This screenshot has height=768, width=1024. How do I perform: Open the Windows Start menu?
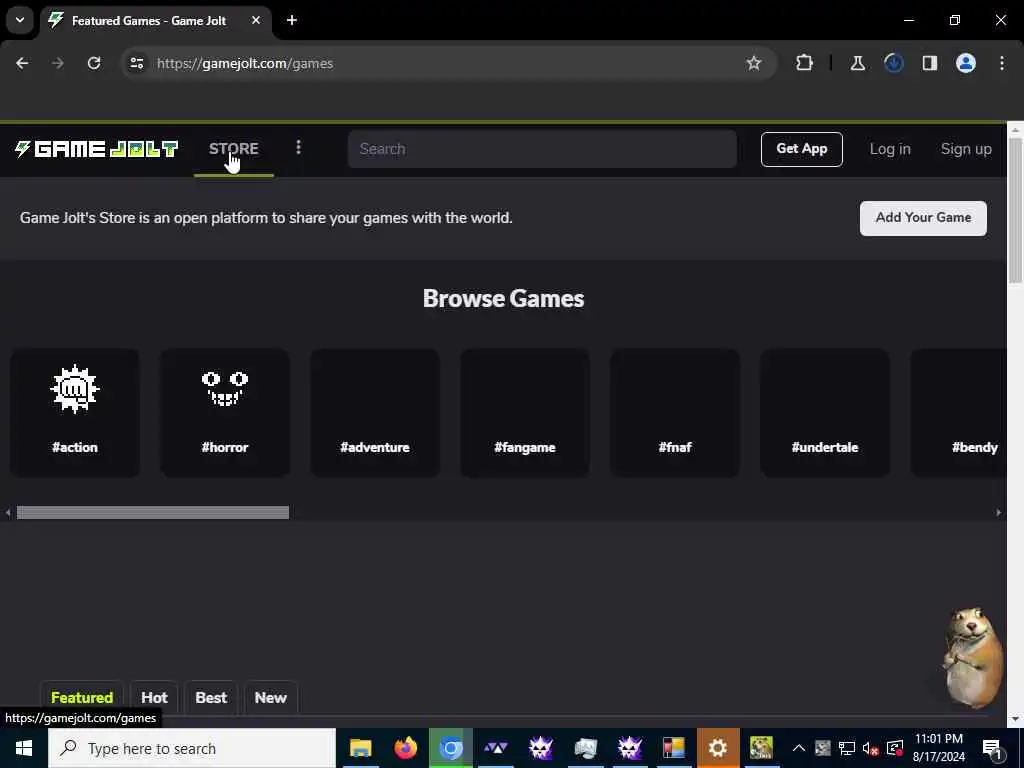click(x=24, y=748)
